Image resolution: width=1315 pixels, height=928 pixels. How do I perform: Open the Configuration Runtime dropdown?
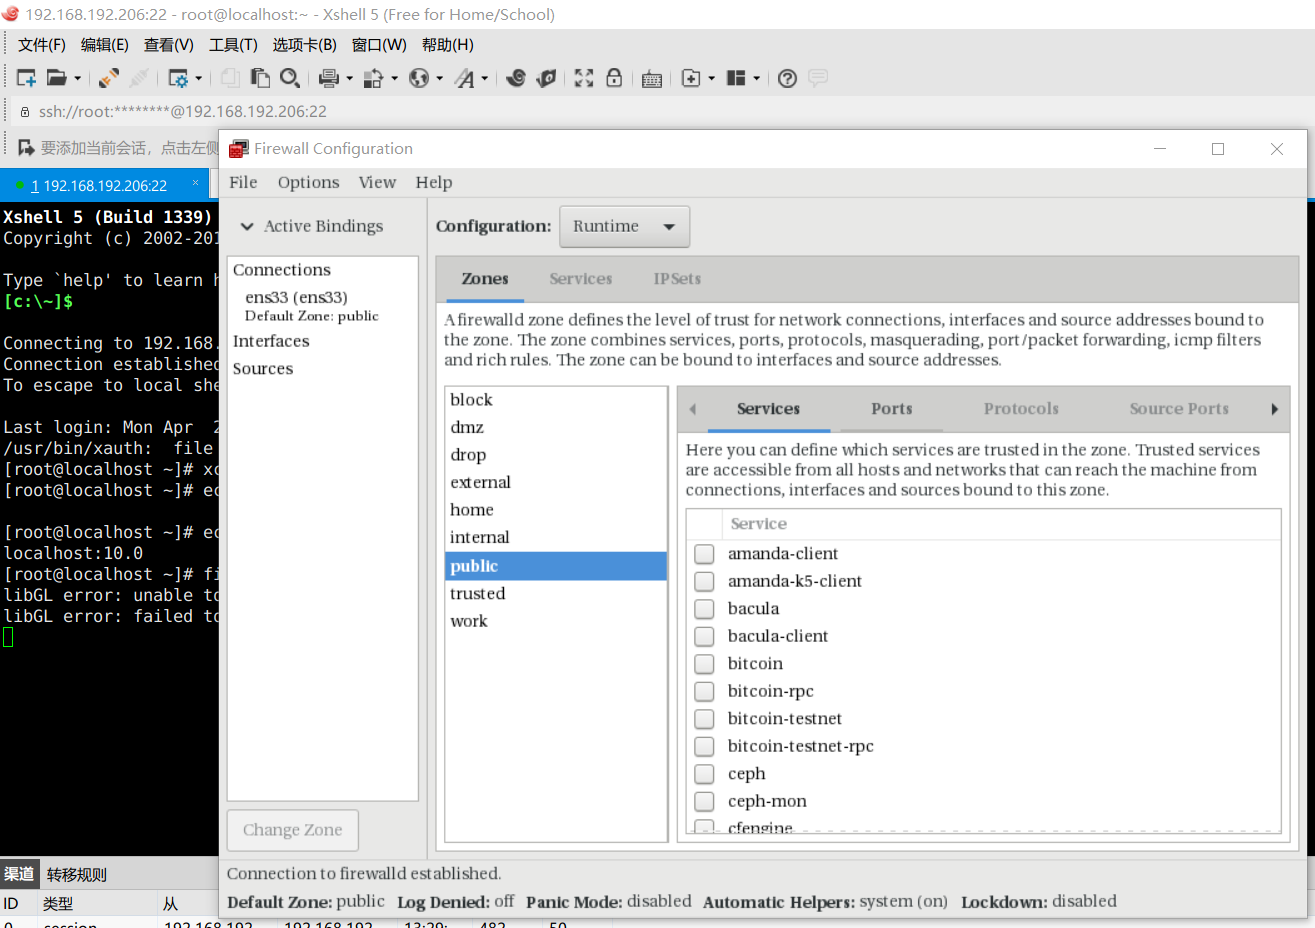point(625,227)
